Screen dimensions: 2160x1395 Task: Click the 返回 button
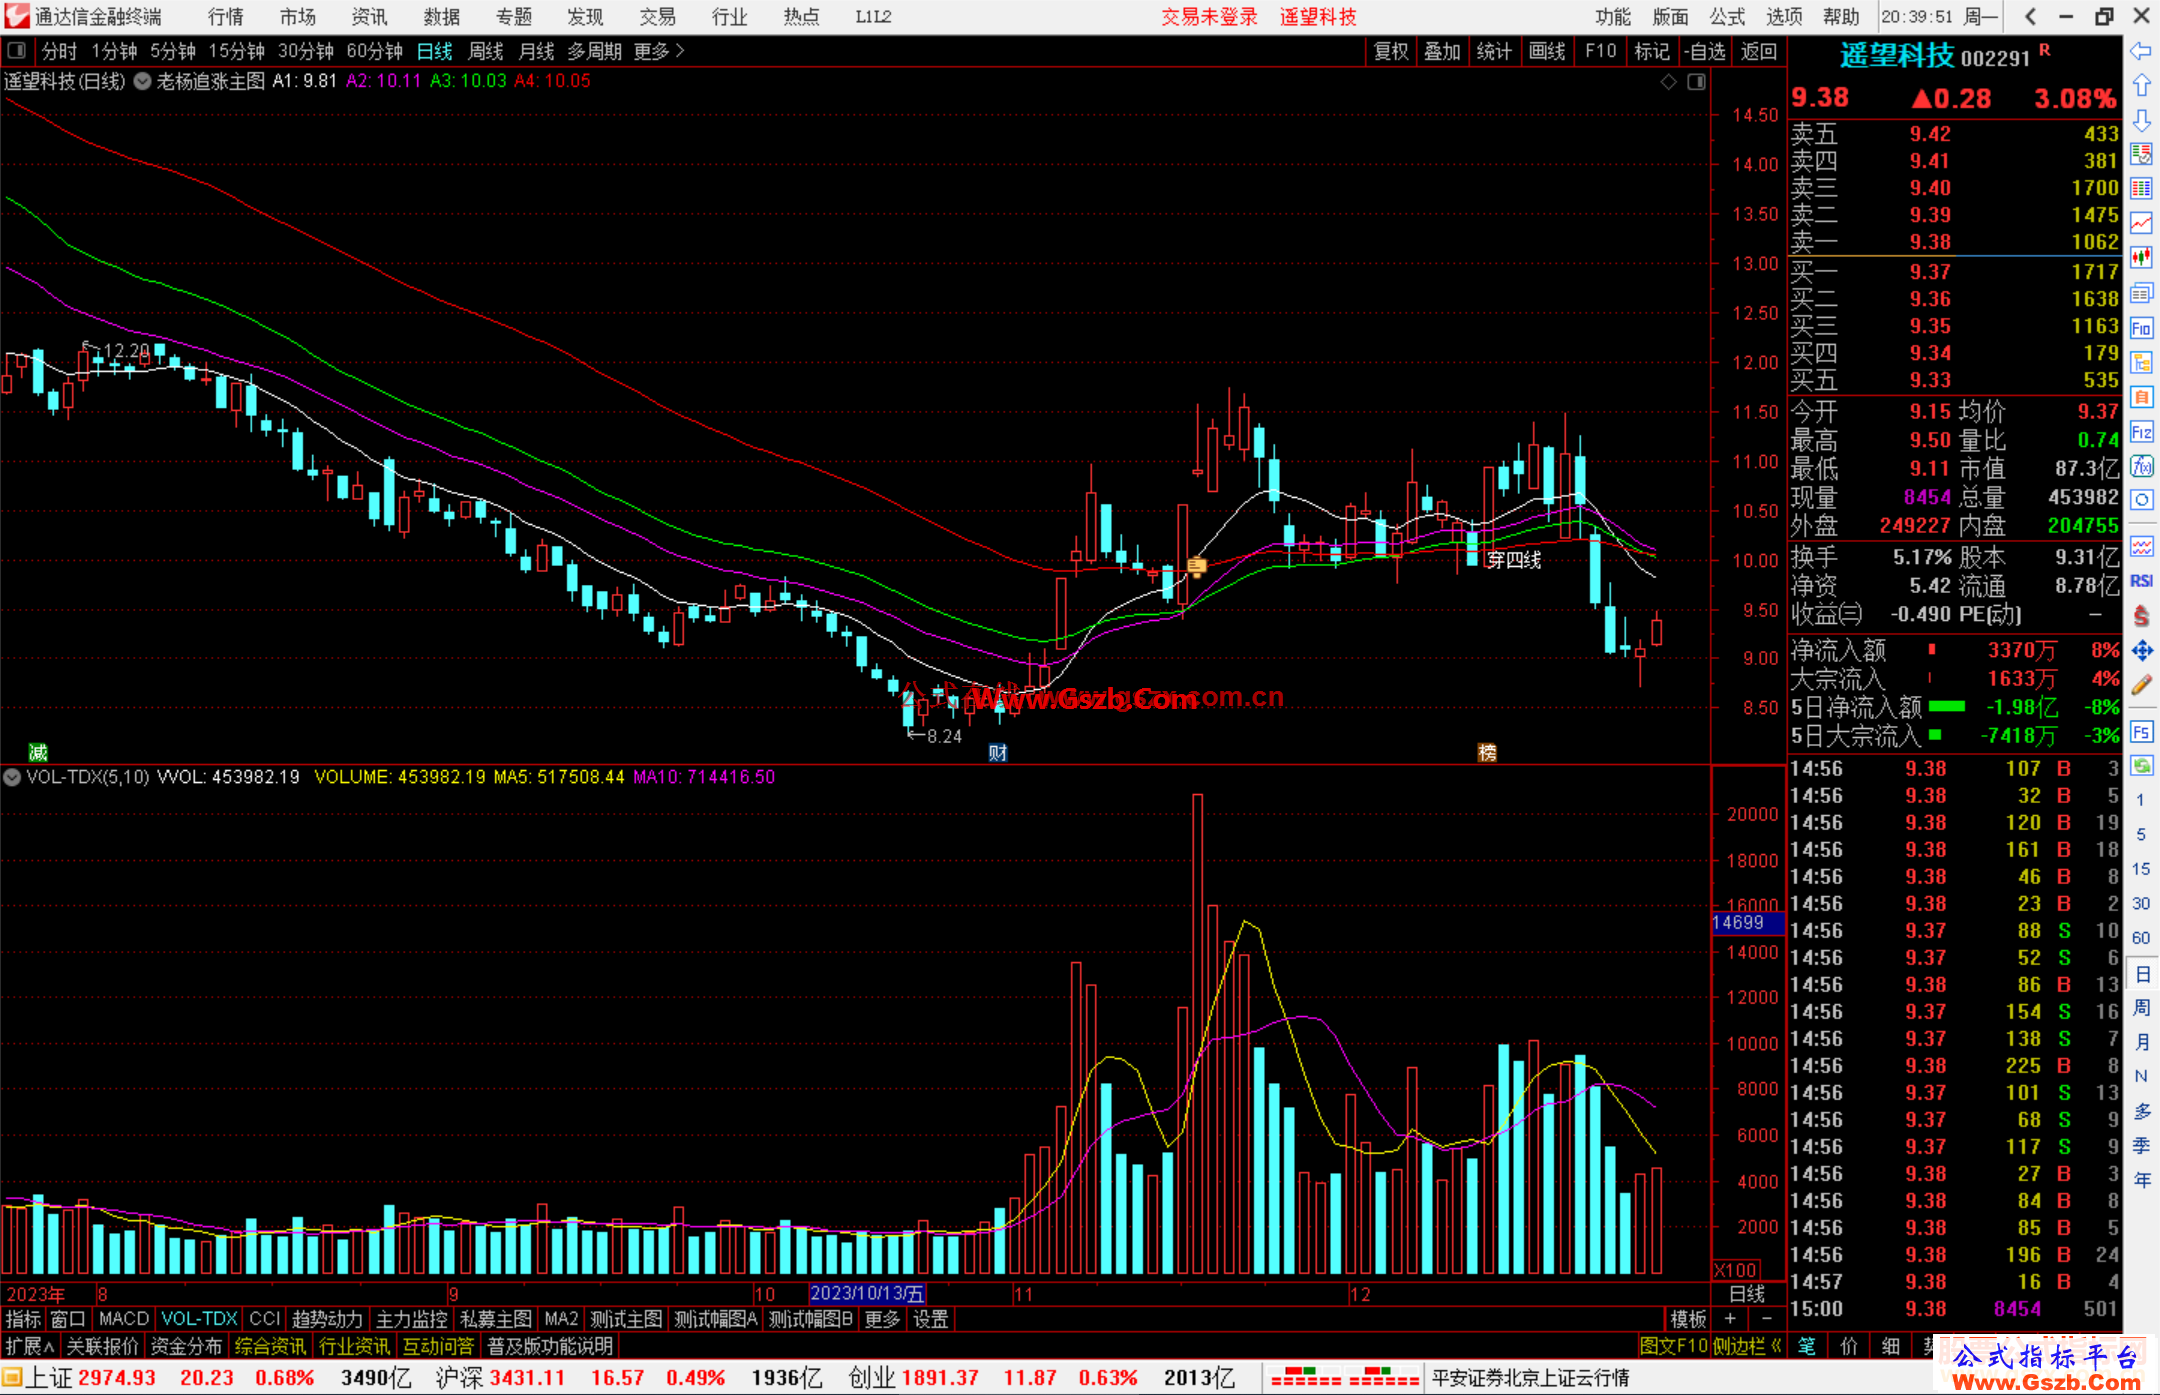tap(1759, 51)
